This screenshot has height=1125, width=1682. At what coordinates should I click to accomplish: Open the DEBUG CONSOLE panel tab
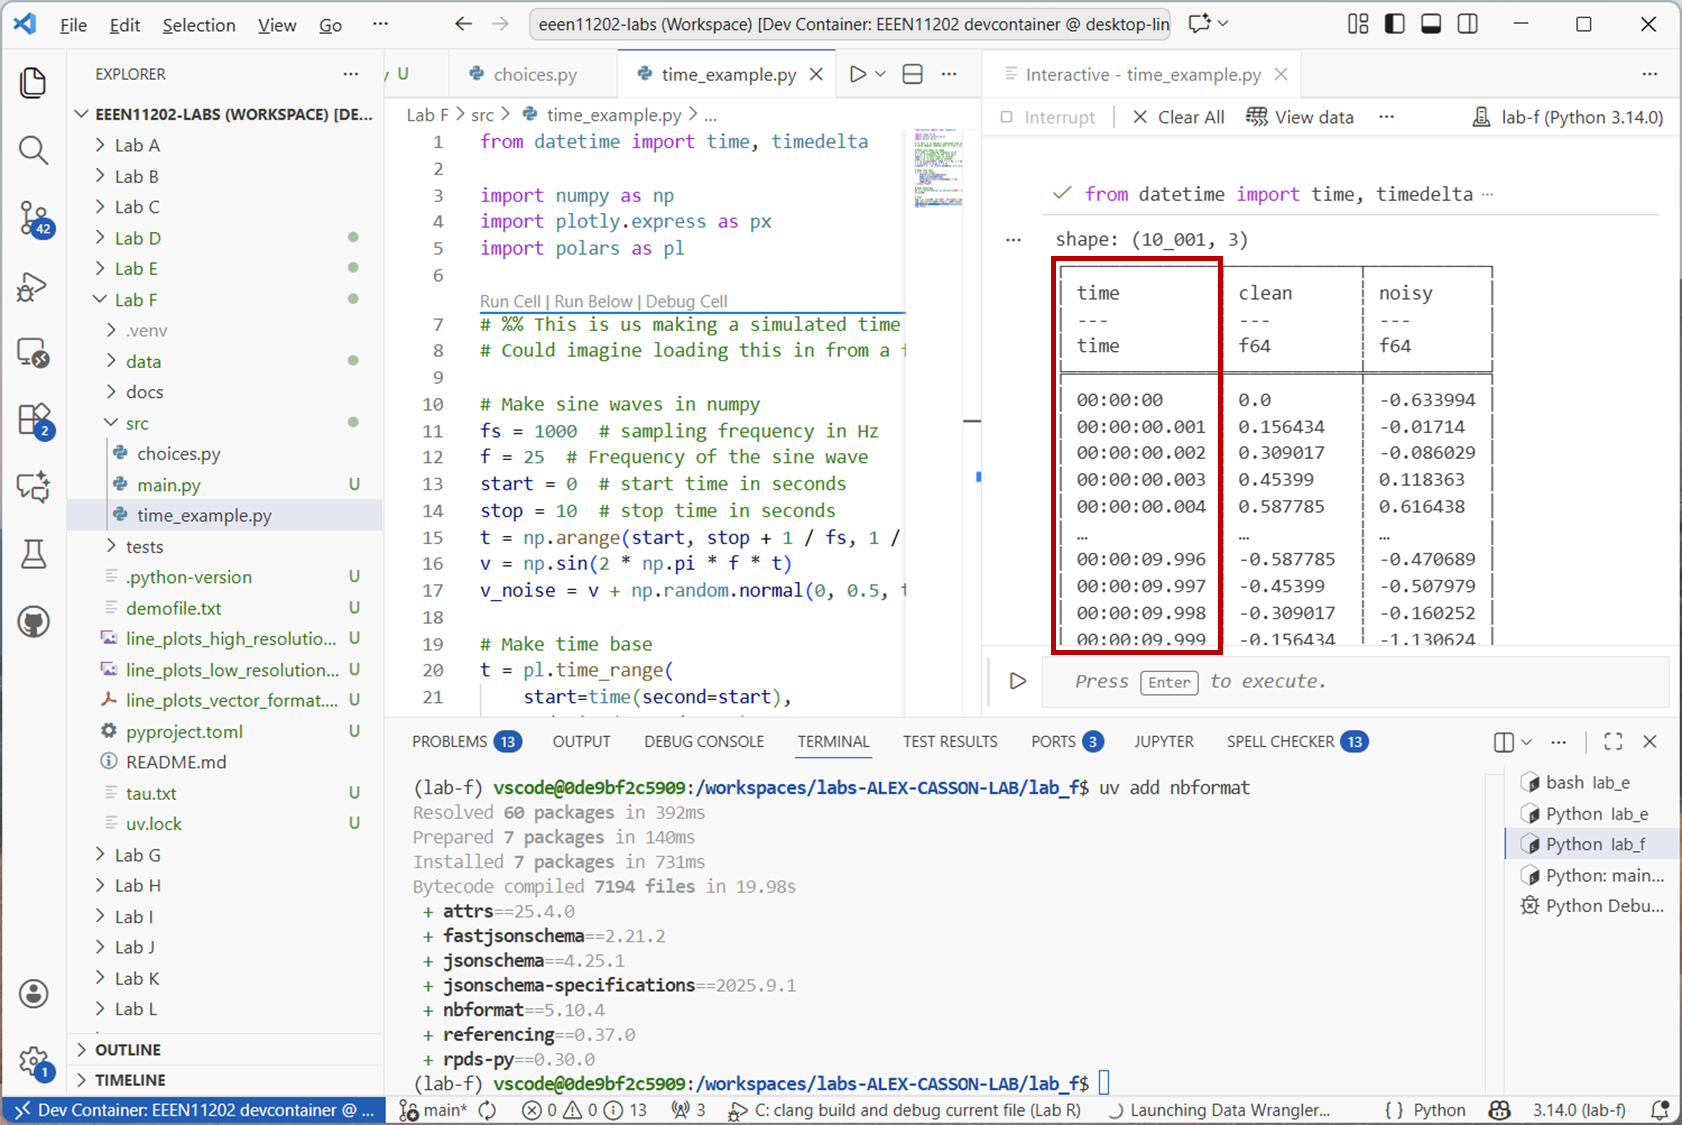tap(703, 741)
